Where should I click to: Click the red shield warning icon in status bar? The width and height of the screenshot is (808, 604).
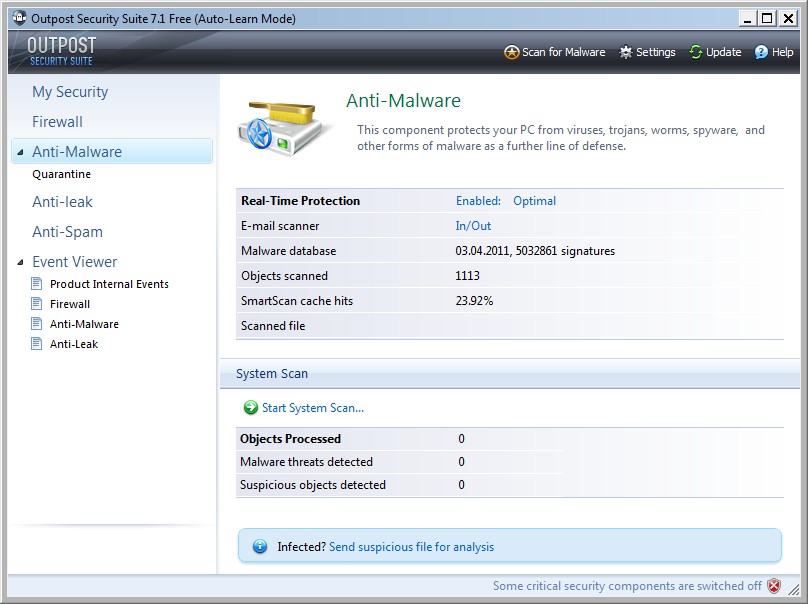(x=773, y=586)
